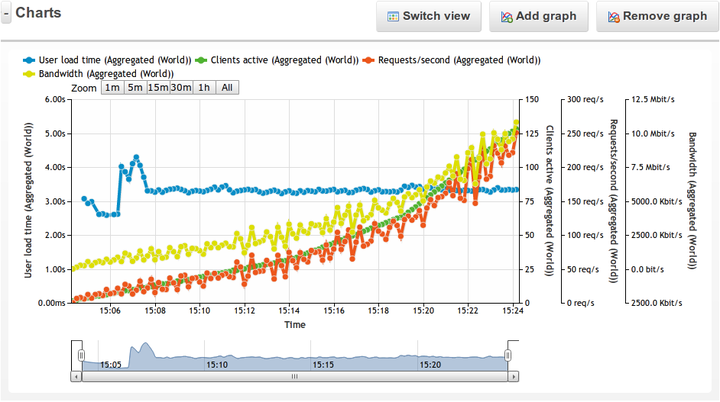Click the navigator scrollbar left arrow

[x=78, y=377]
